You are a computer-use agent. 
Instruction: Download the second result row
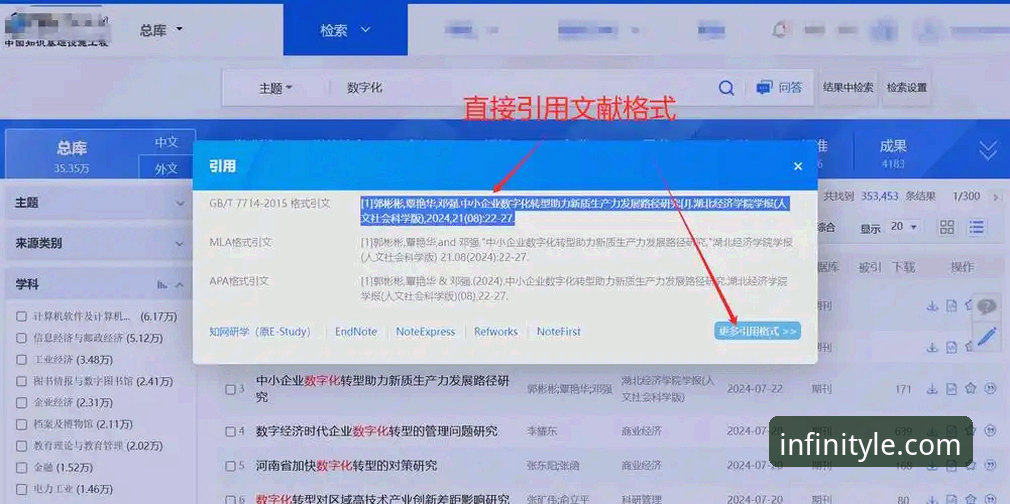tap(932, 347)
